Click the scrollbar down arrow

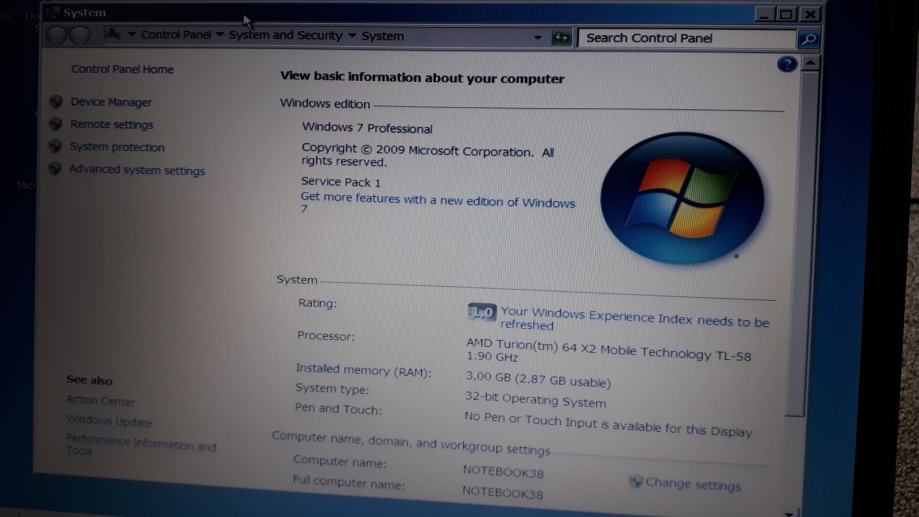(789, 513)
